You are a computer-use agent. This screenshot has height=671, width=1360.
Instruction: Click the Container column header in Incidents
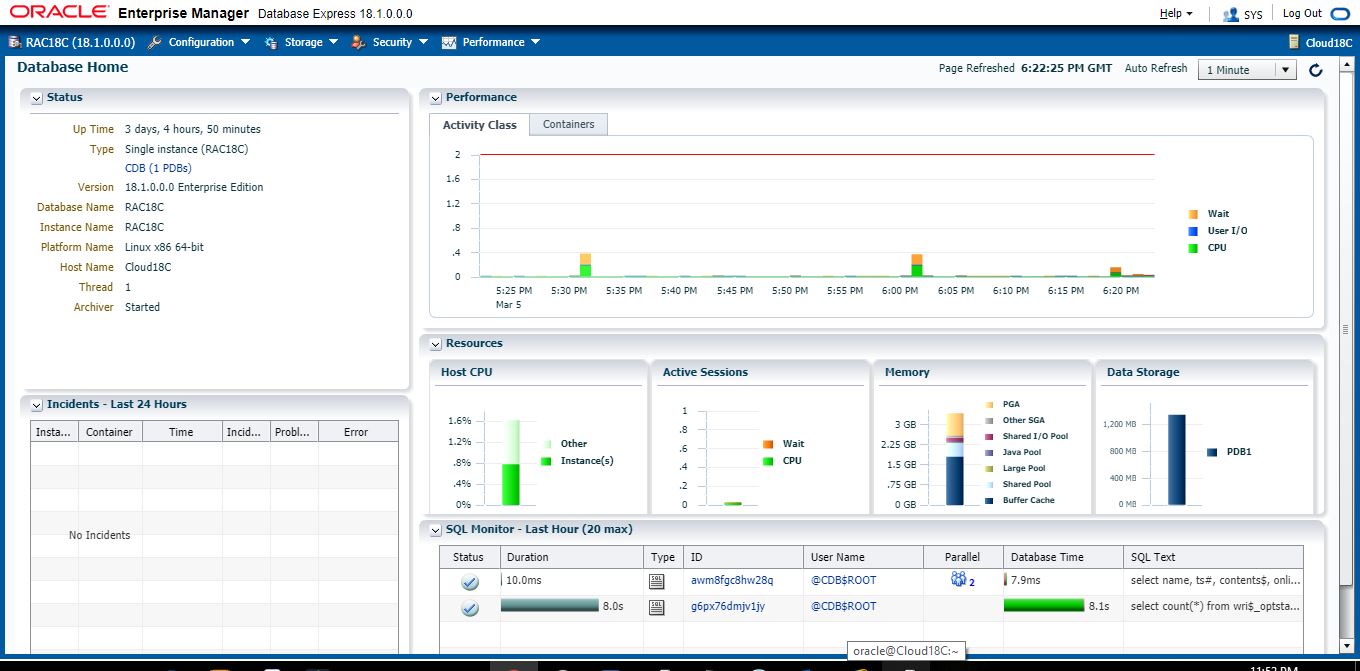(x=110, y=432)
